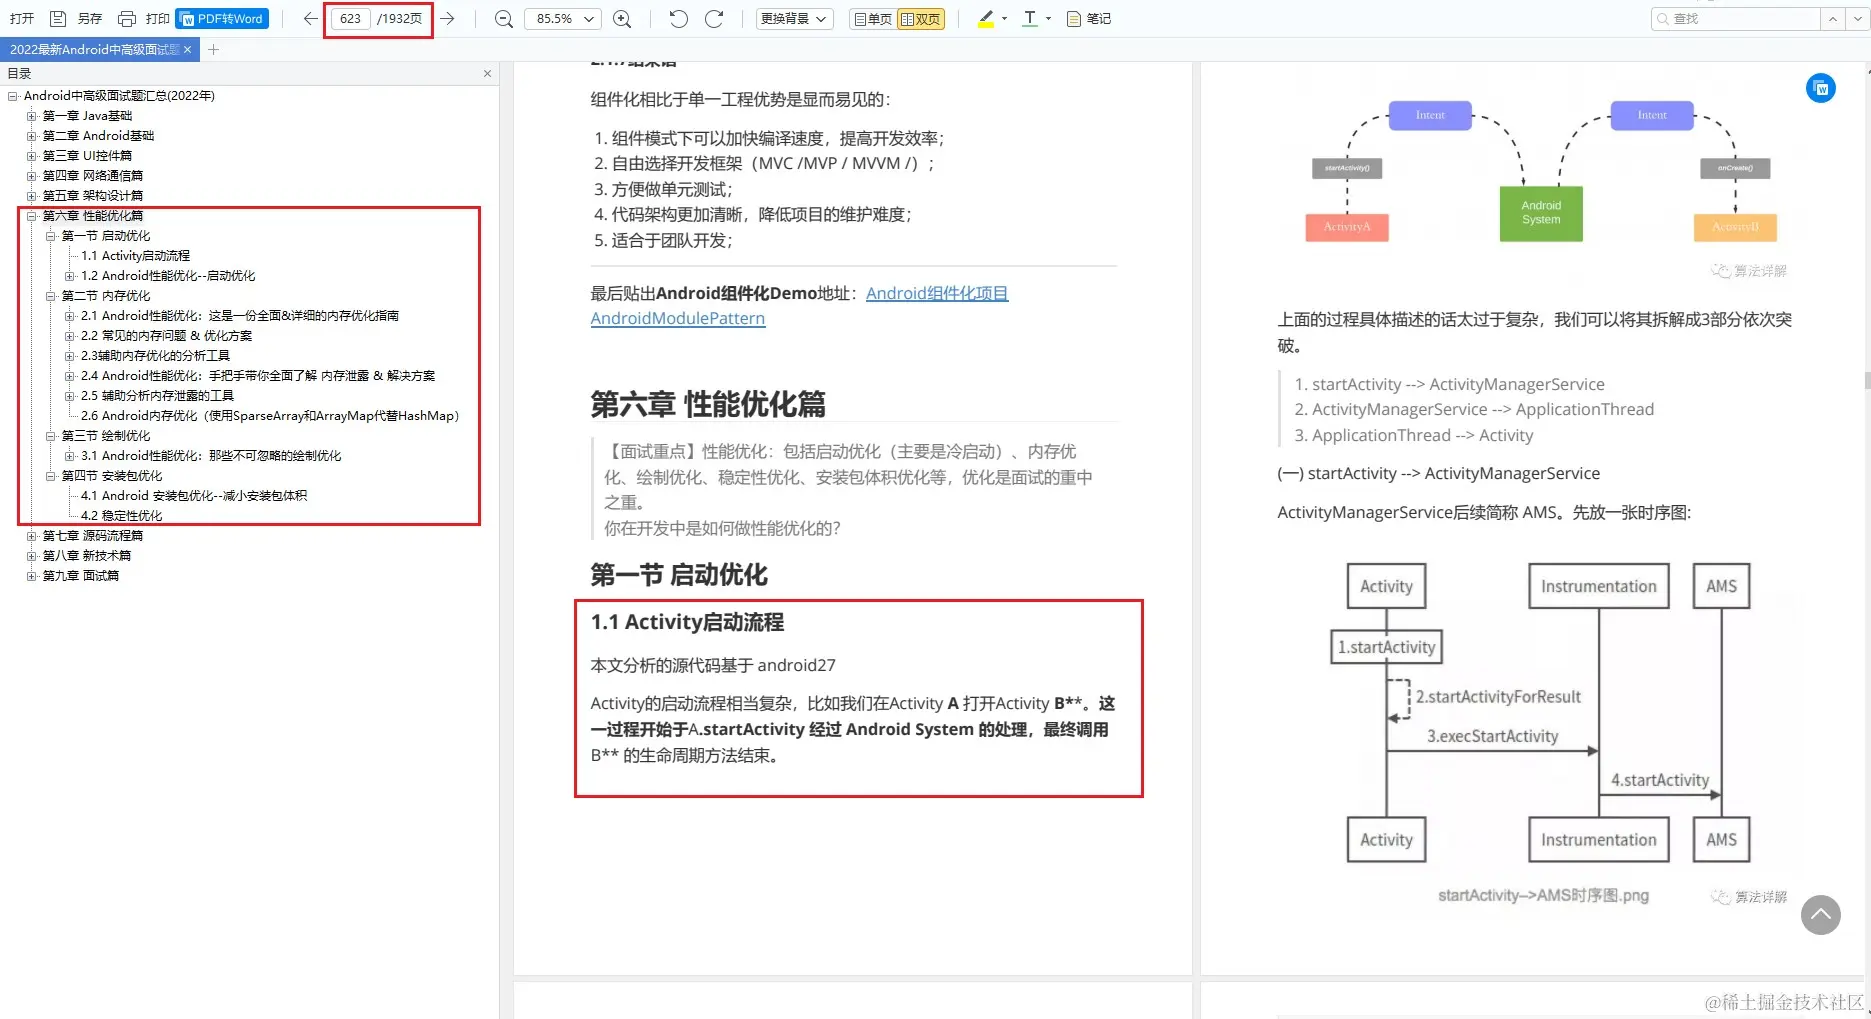Click the AndroidModulePattern hyperlink
1871x1019 pixels.
677,317
